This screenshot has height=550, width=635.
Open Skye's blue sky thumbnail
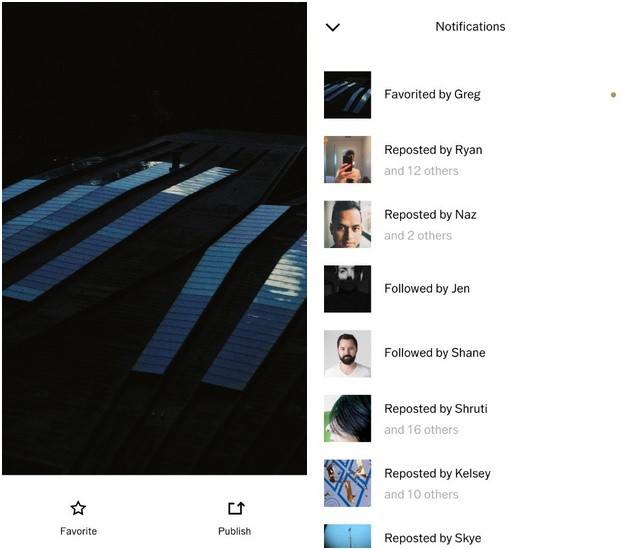347,536
